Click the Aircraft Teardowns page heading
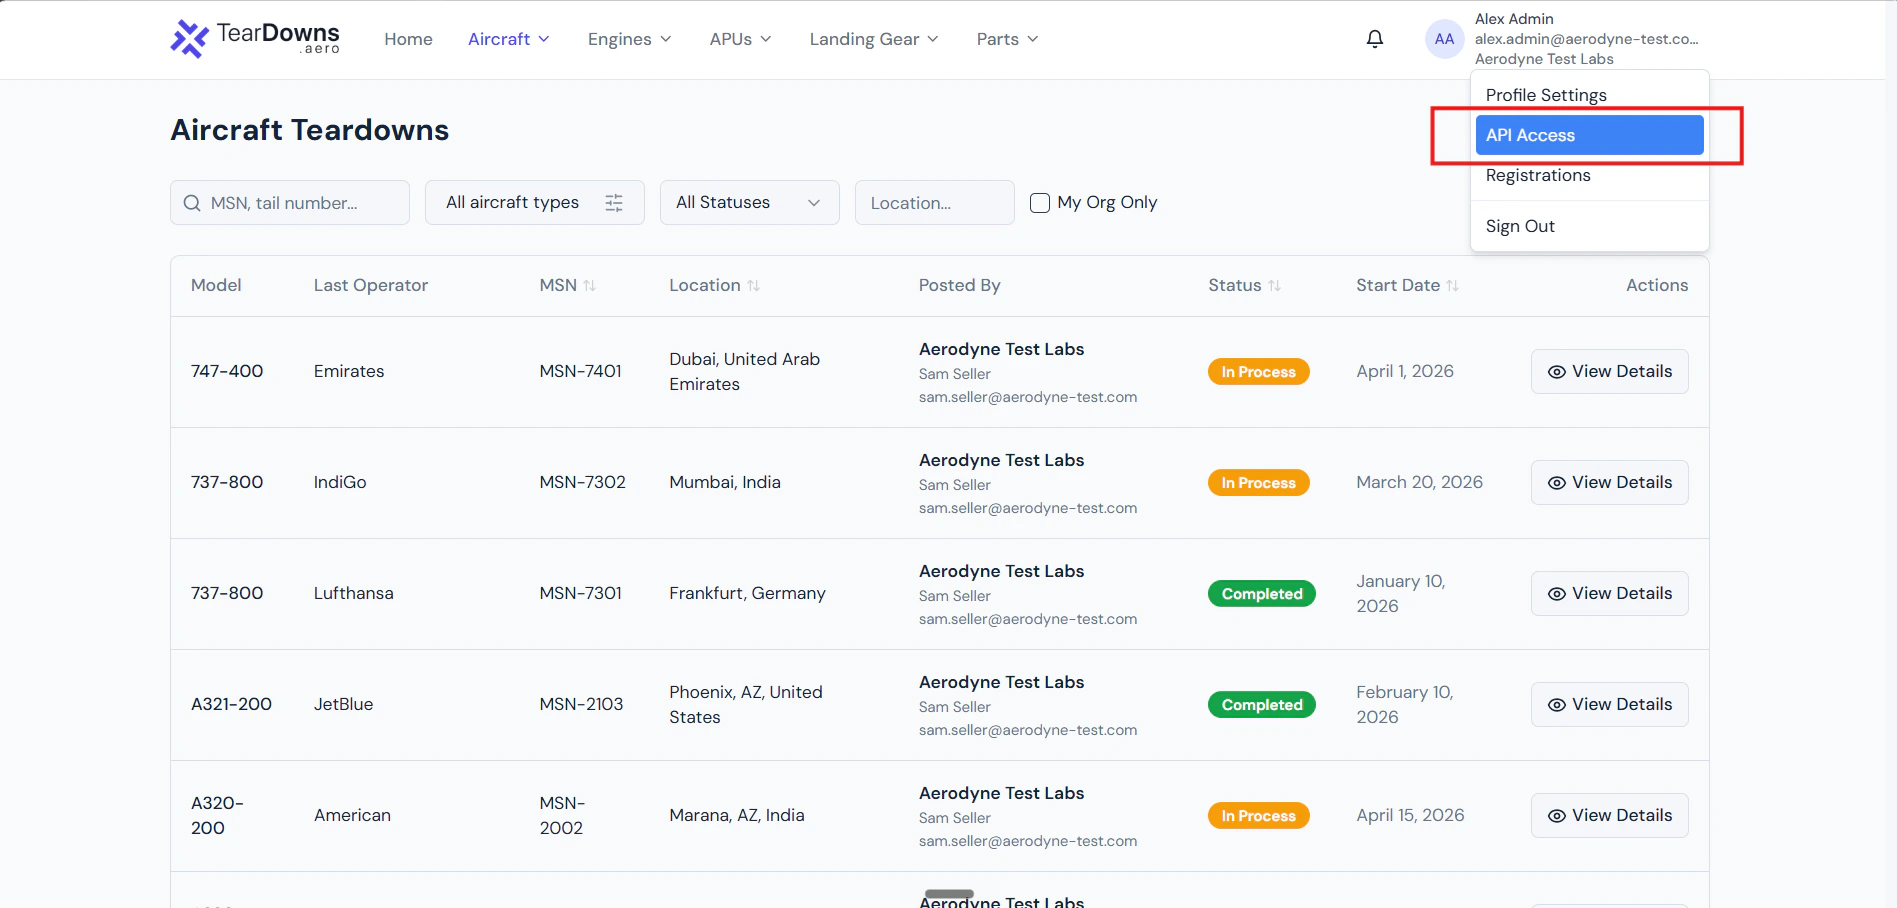The width and height of the screenshot is (1897, 908). pos(310,130)
